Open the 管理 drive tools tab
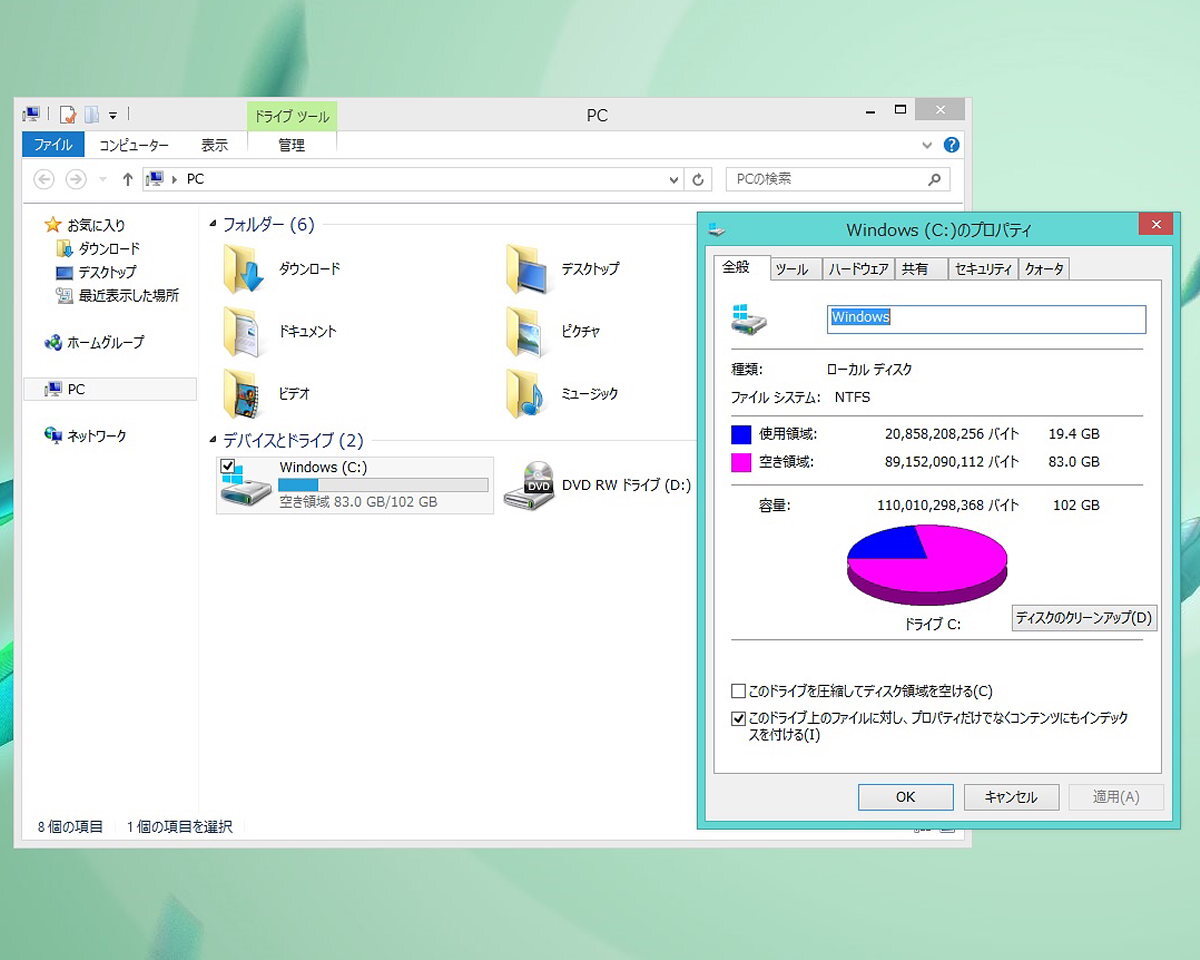The height and width of the screenshot is (960, 1200). [291, 145]
